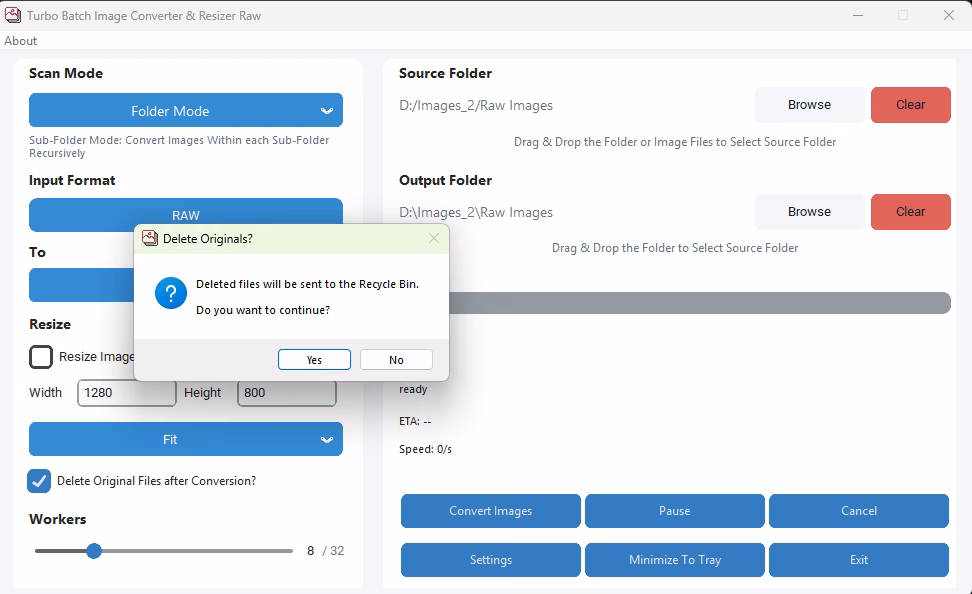This screenshot has height=594, width=972.
Task: Clear the Source Folder path
Action: click(x=910, y=105)
